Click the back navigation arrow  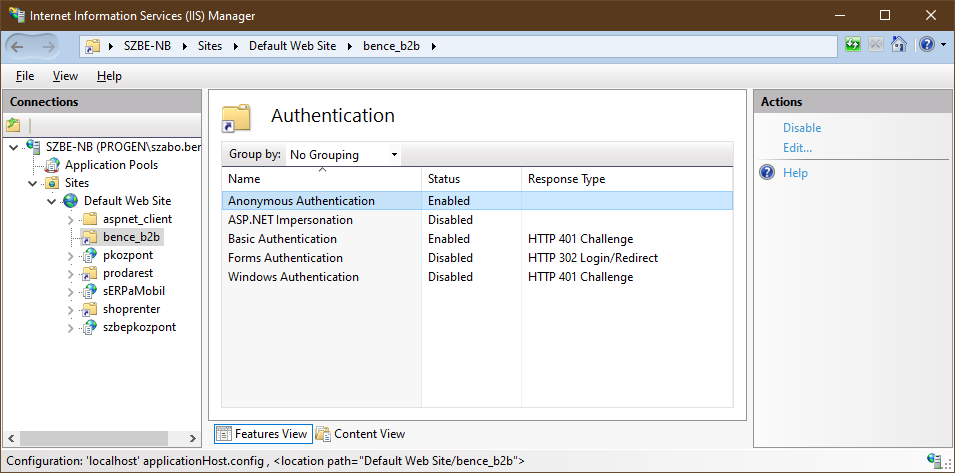(18, 46)
